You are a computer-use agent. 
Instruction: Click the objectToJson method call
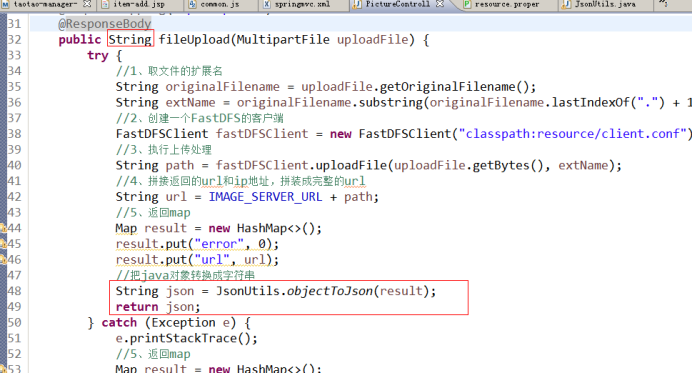330,291
